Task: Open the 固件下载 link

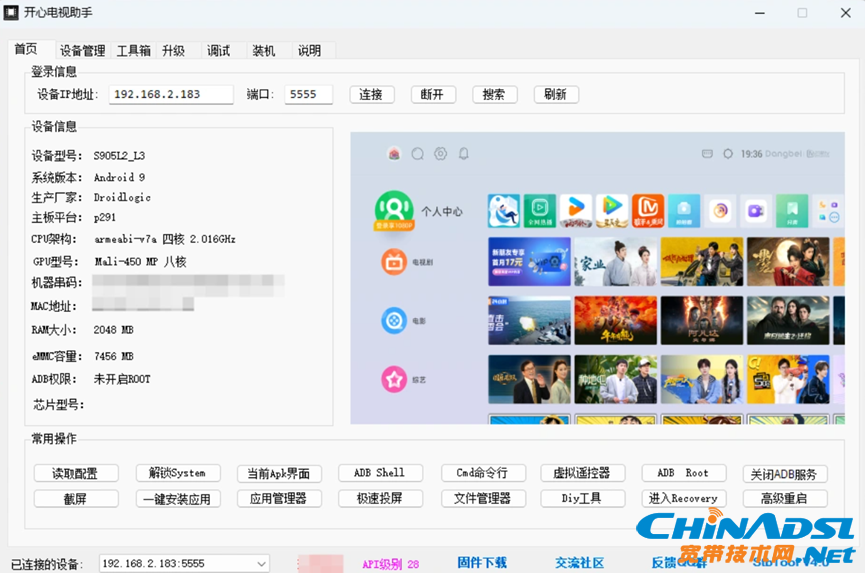Action: 482,563
